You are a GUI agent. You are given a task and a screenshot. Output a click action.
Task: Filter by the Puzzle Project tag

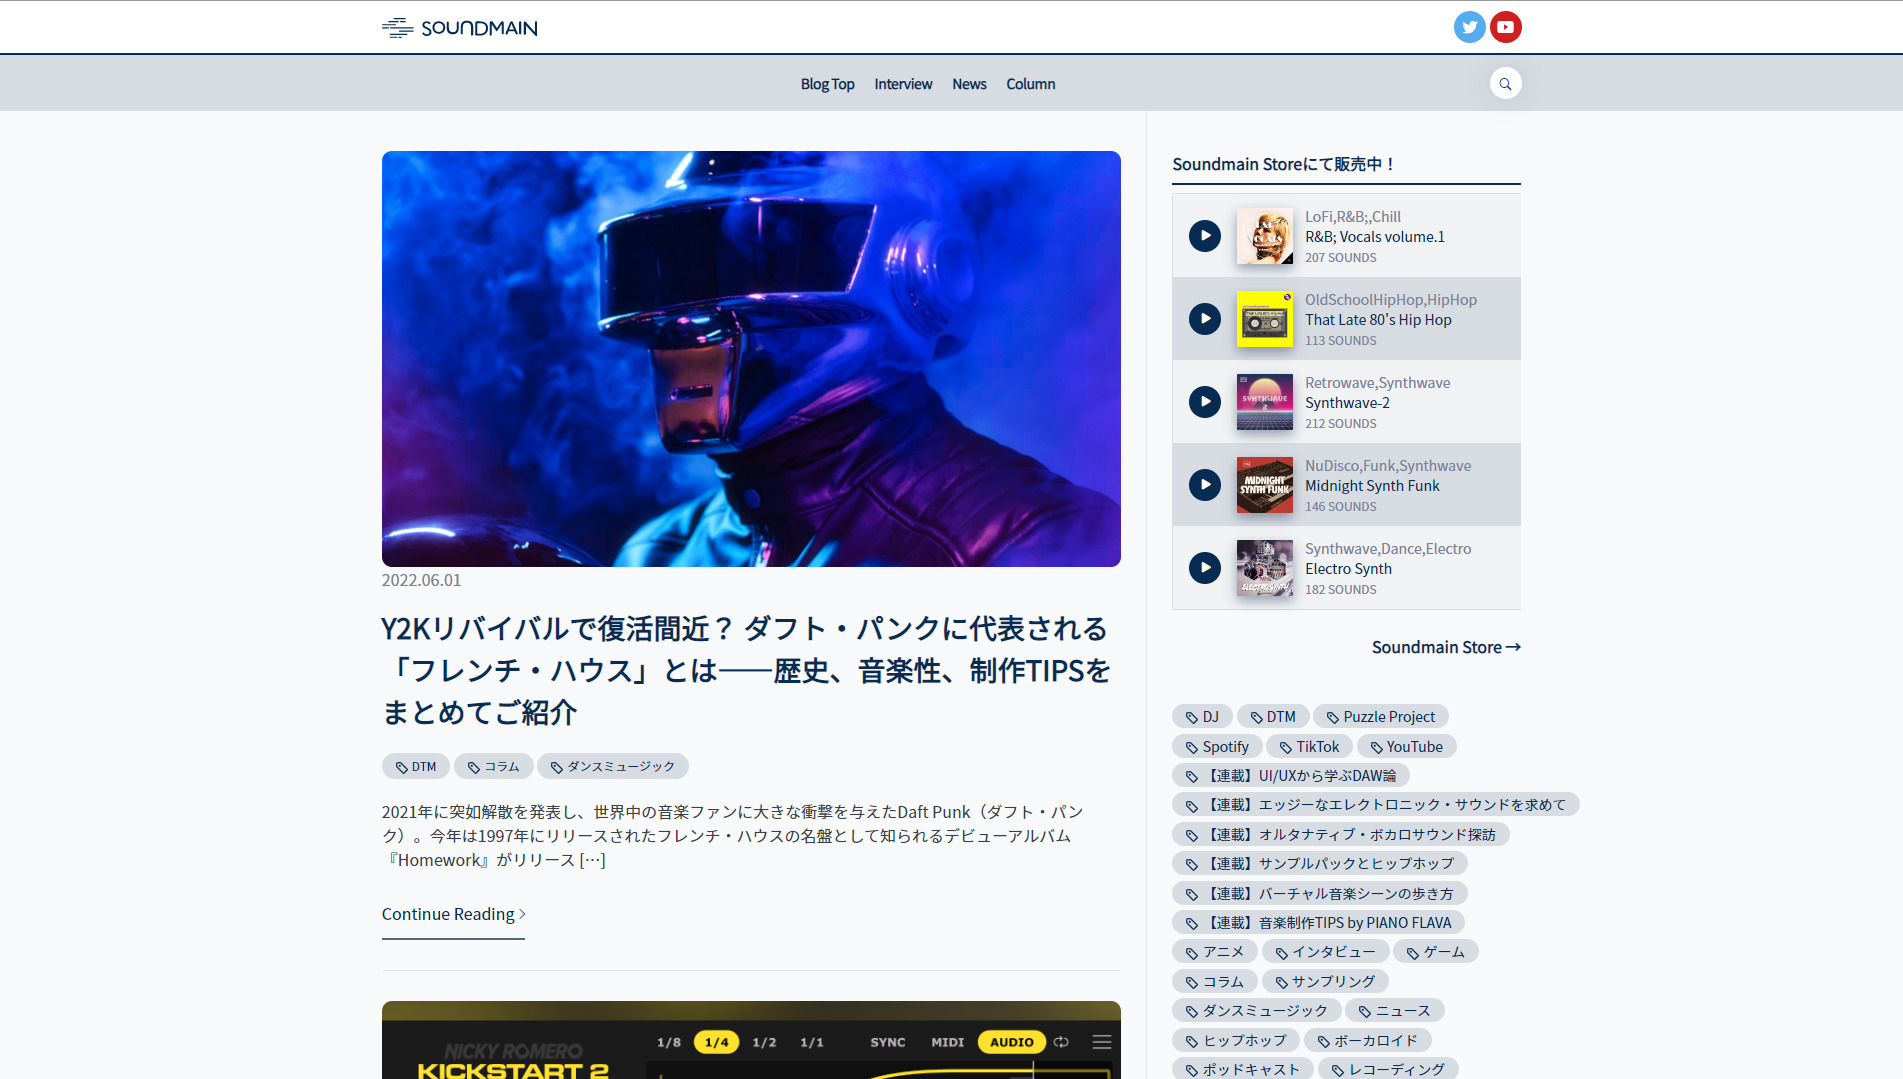click(x=1381, y=716)
